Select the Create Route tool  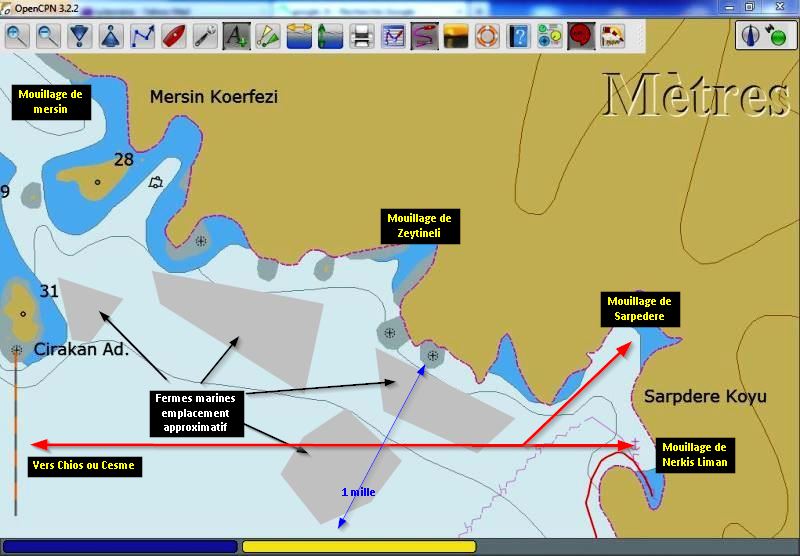143,37
